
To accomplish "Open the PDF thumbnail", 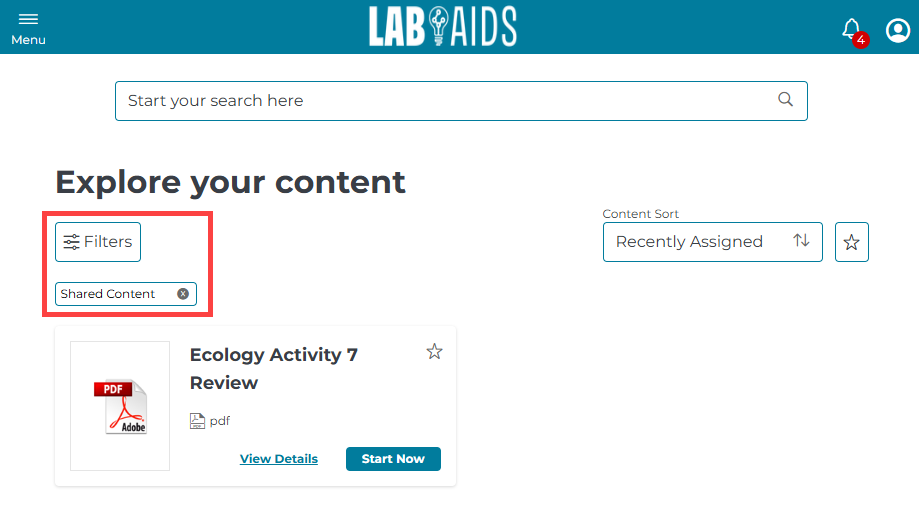I will (x=120, y=406).
